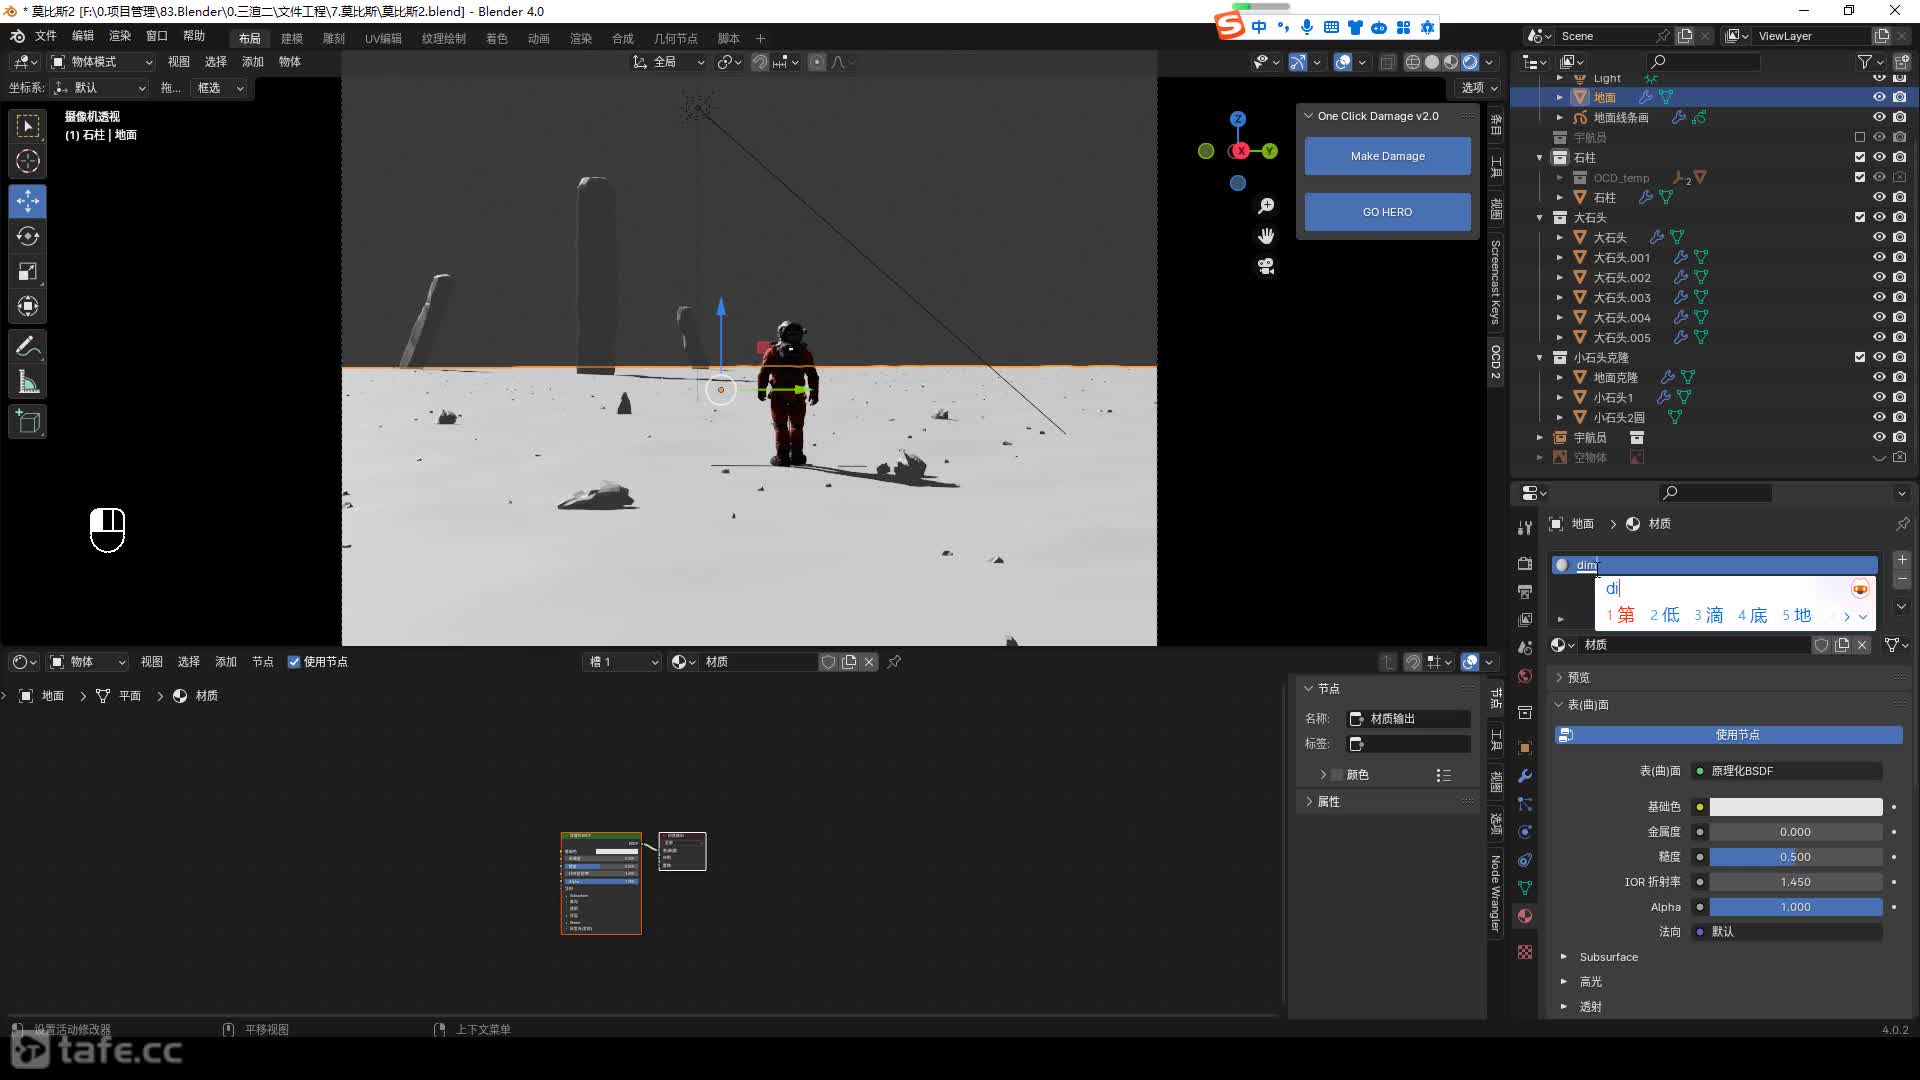This screenshot has height=1080, width=1920.
Task: Select the Select Box tool
Action: tap(28, 126)
